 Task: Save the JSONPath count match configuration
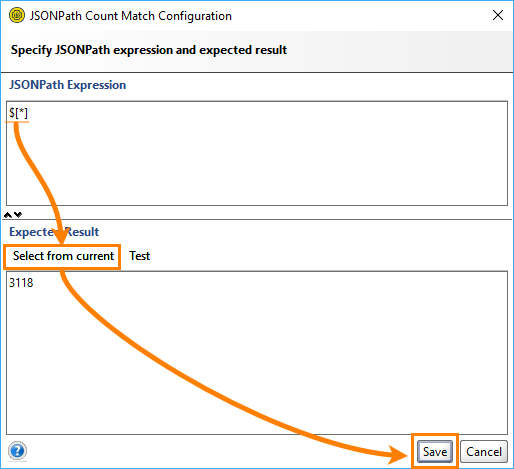tap(435, 452)
